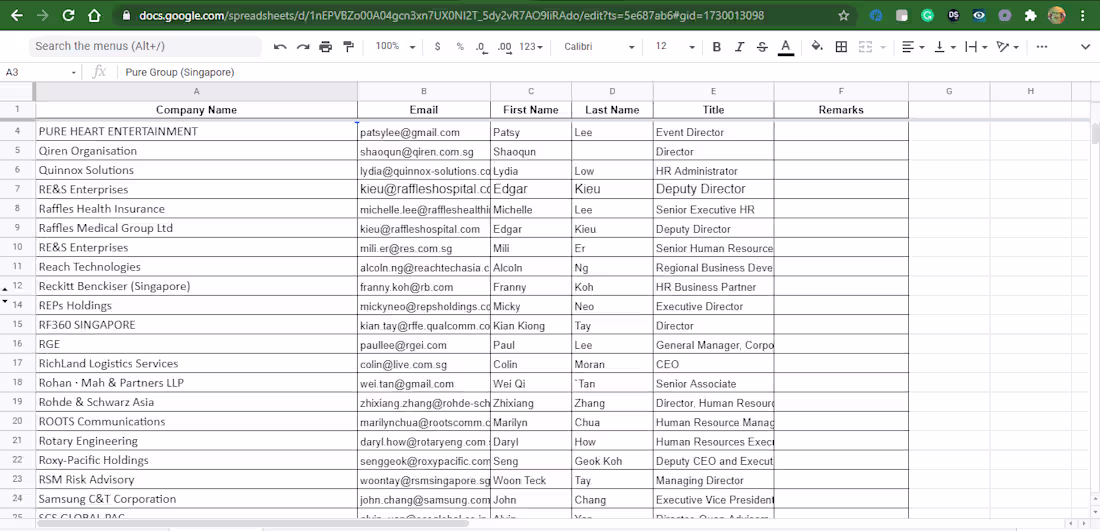Format selection as currency

[438, 46]
